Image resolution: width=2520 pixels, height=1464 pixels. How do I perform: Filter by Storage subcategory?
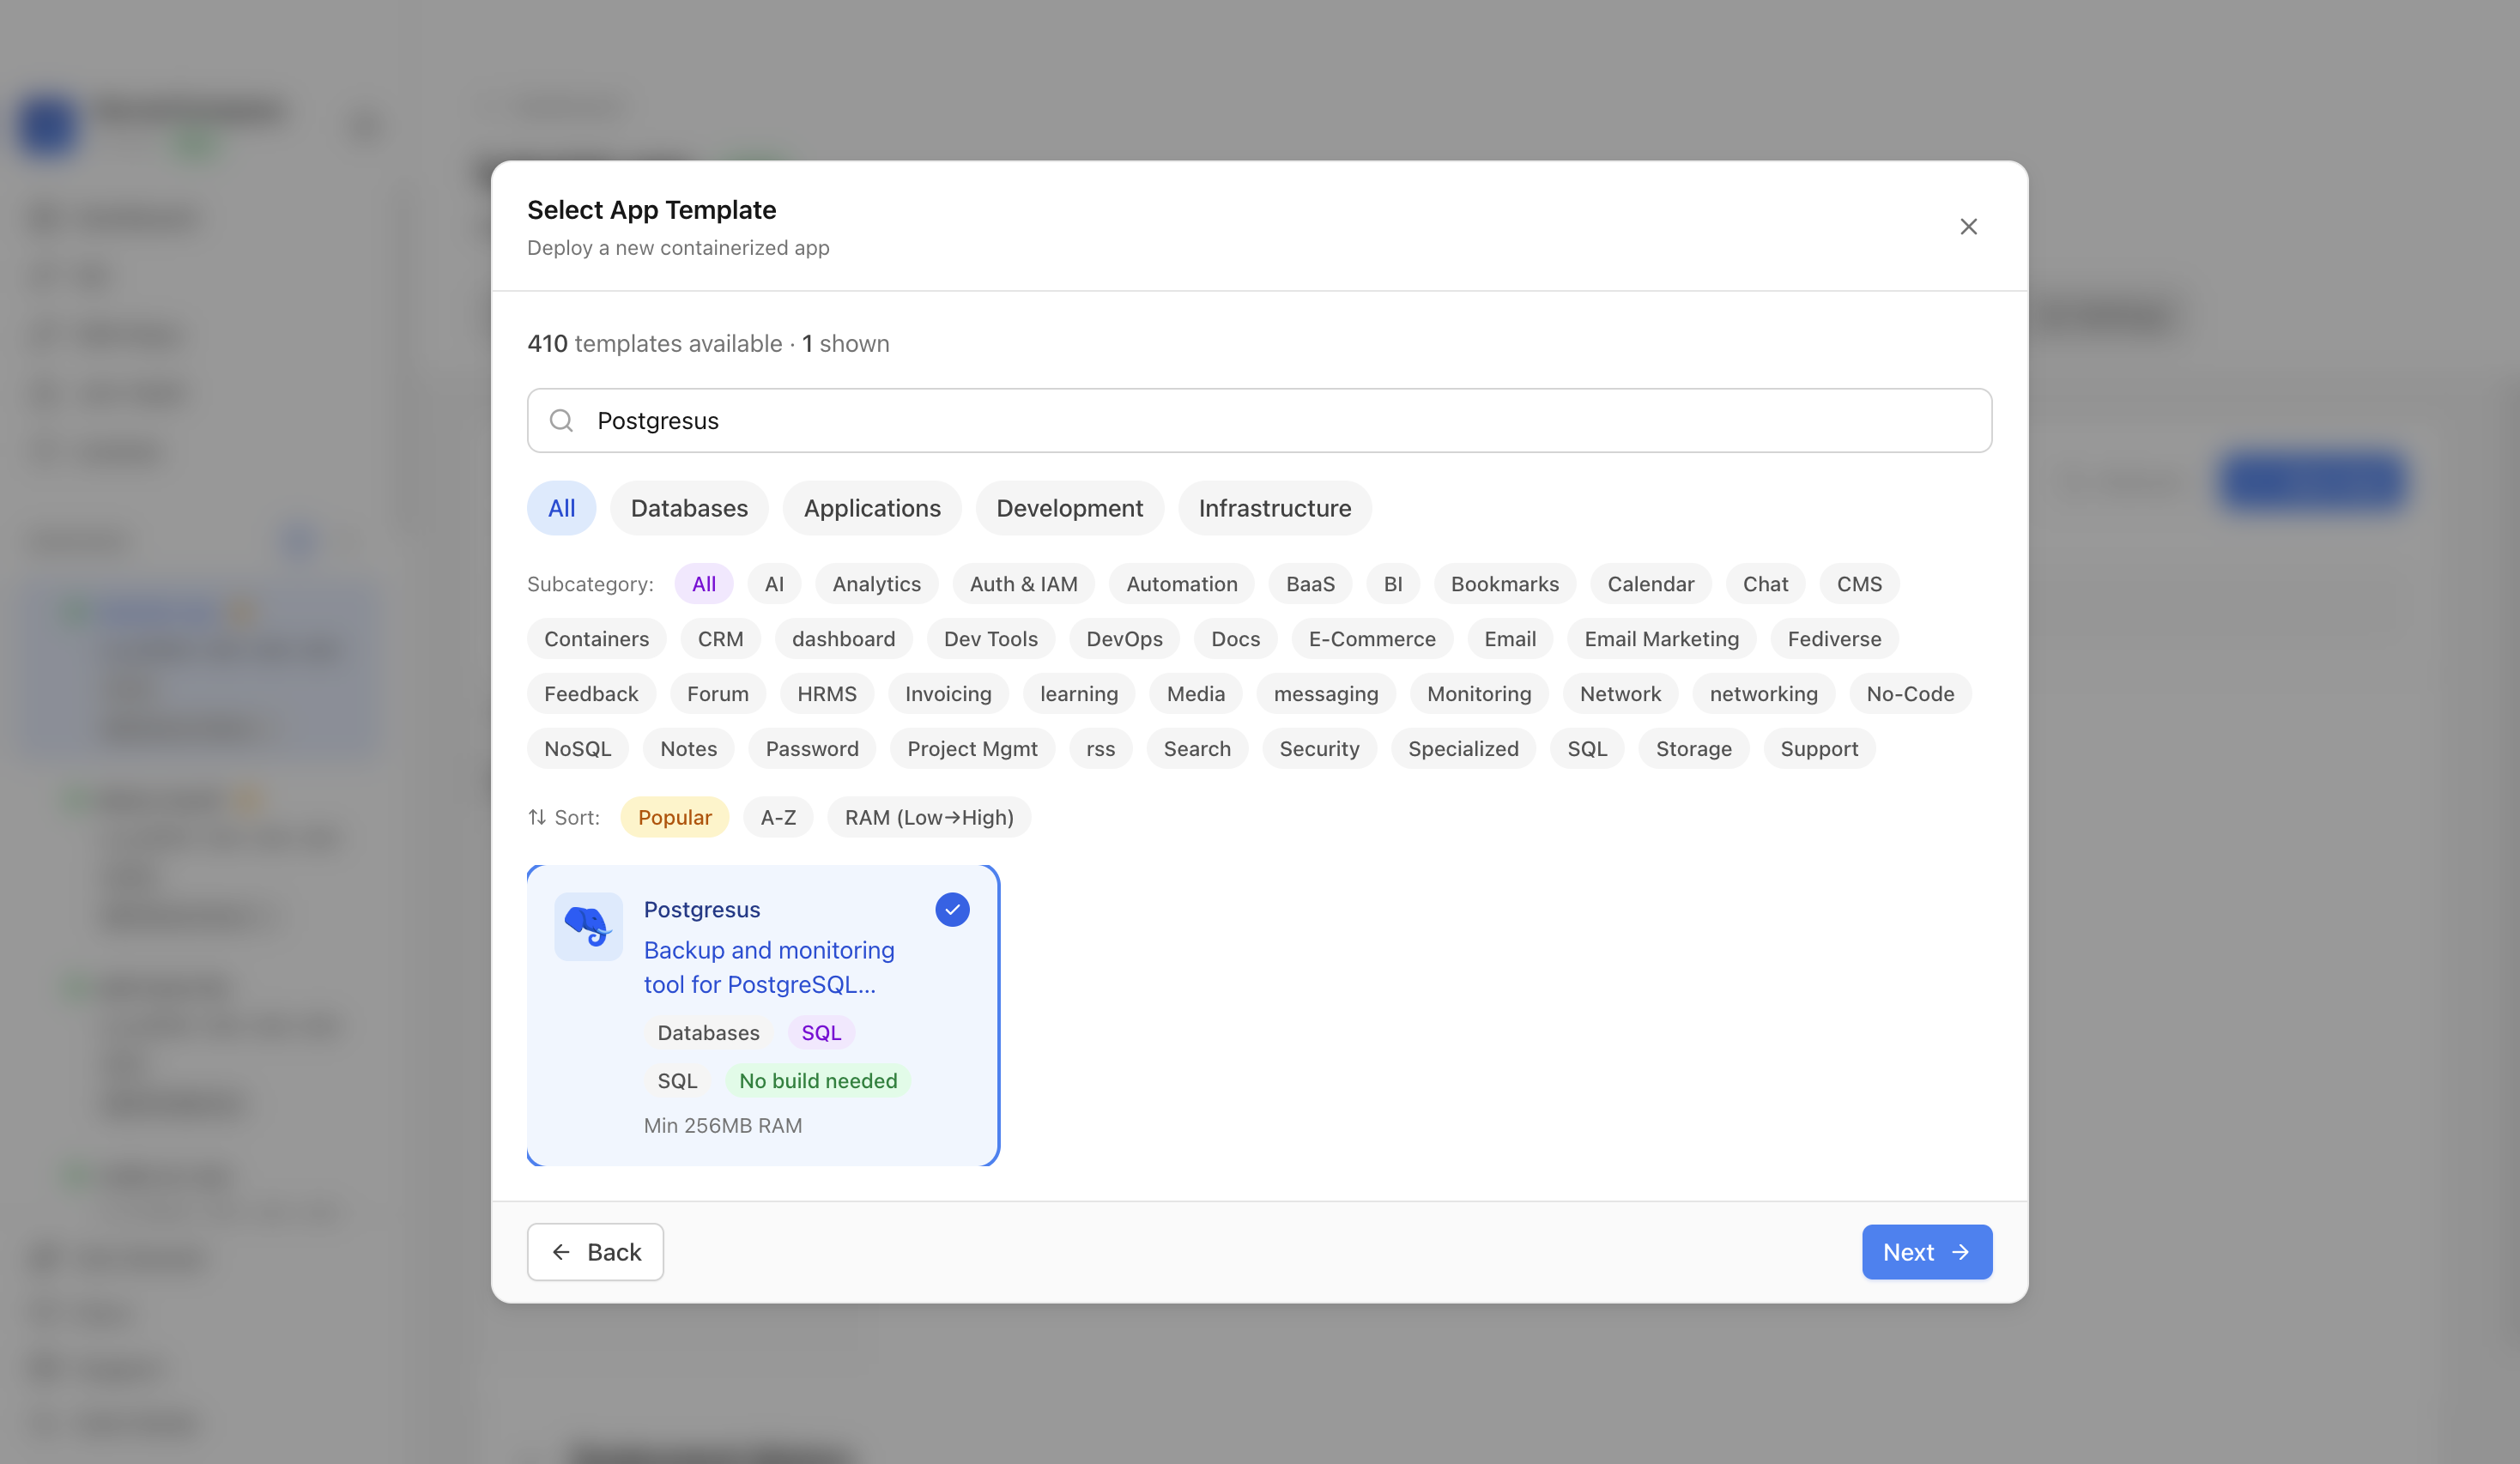(1693, 749)
